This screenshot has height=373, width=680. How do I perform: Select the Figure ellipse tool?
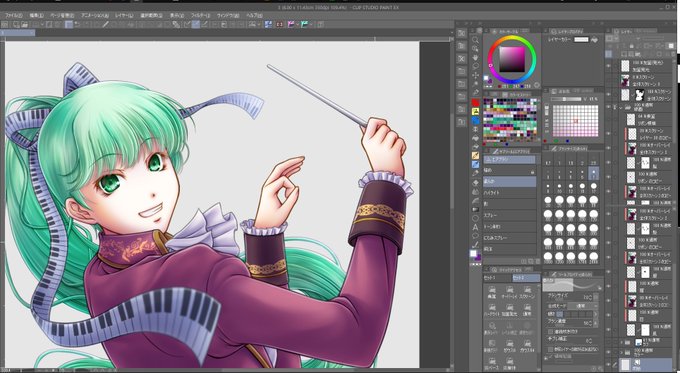click(475, 218)
